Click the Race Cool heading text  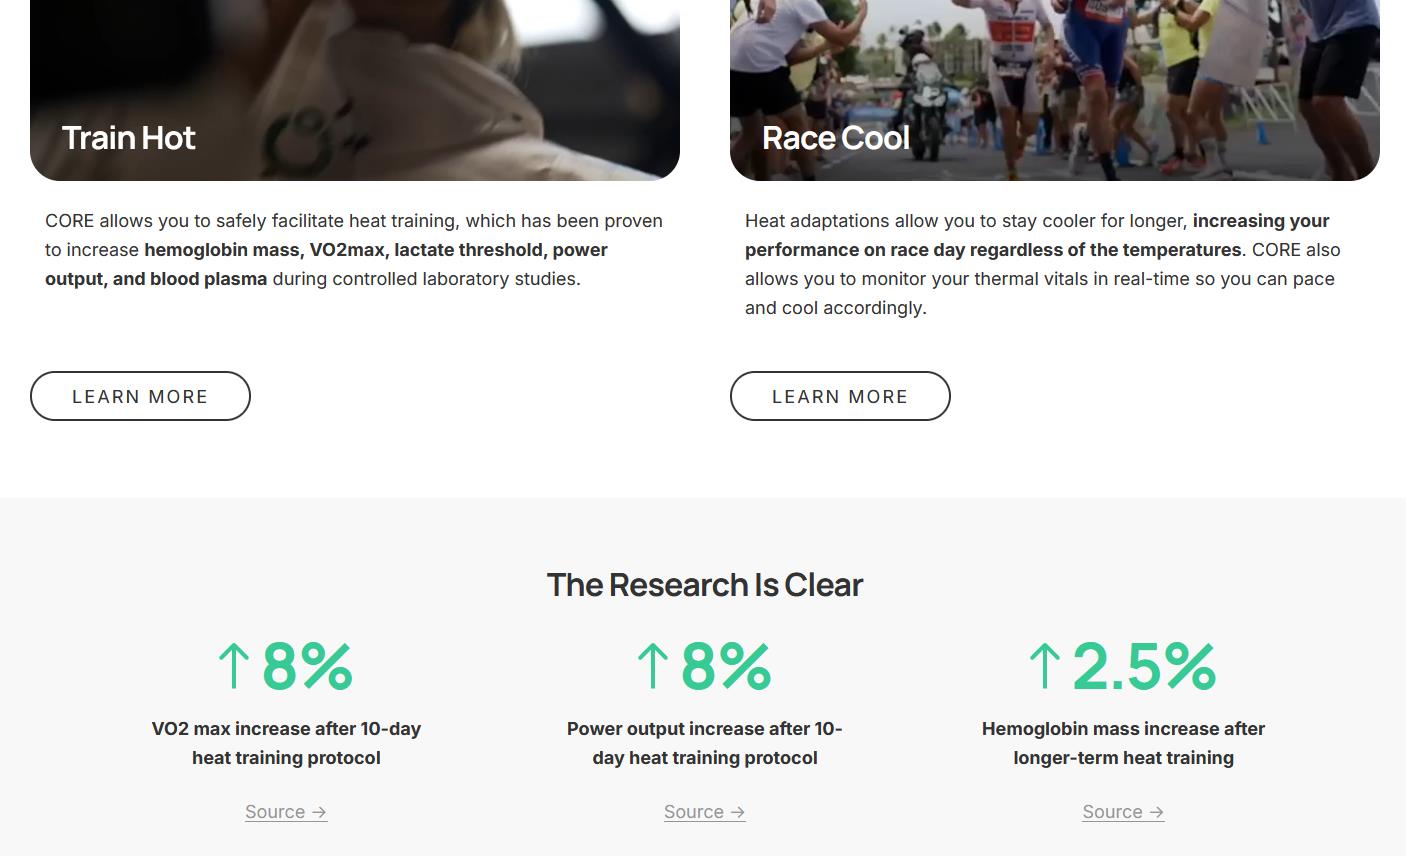tap(836, 138)
